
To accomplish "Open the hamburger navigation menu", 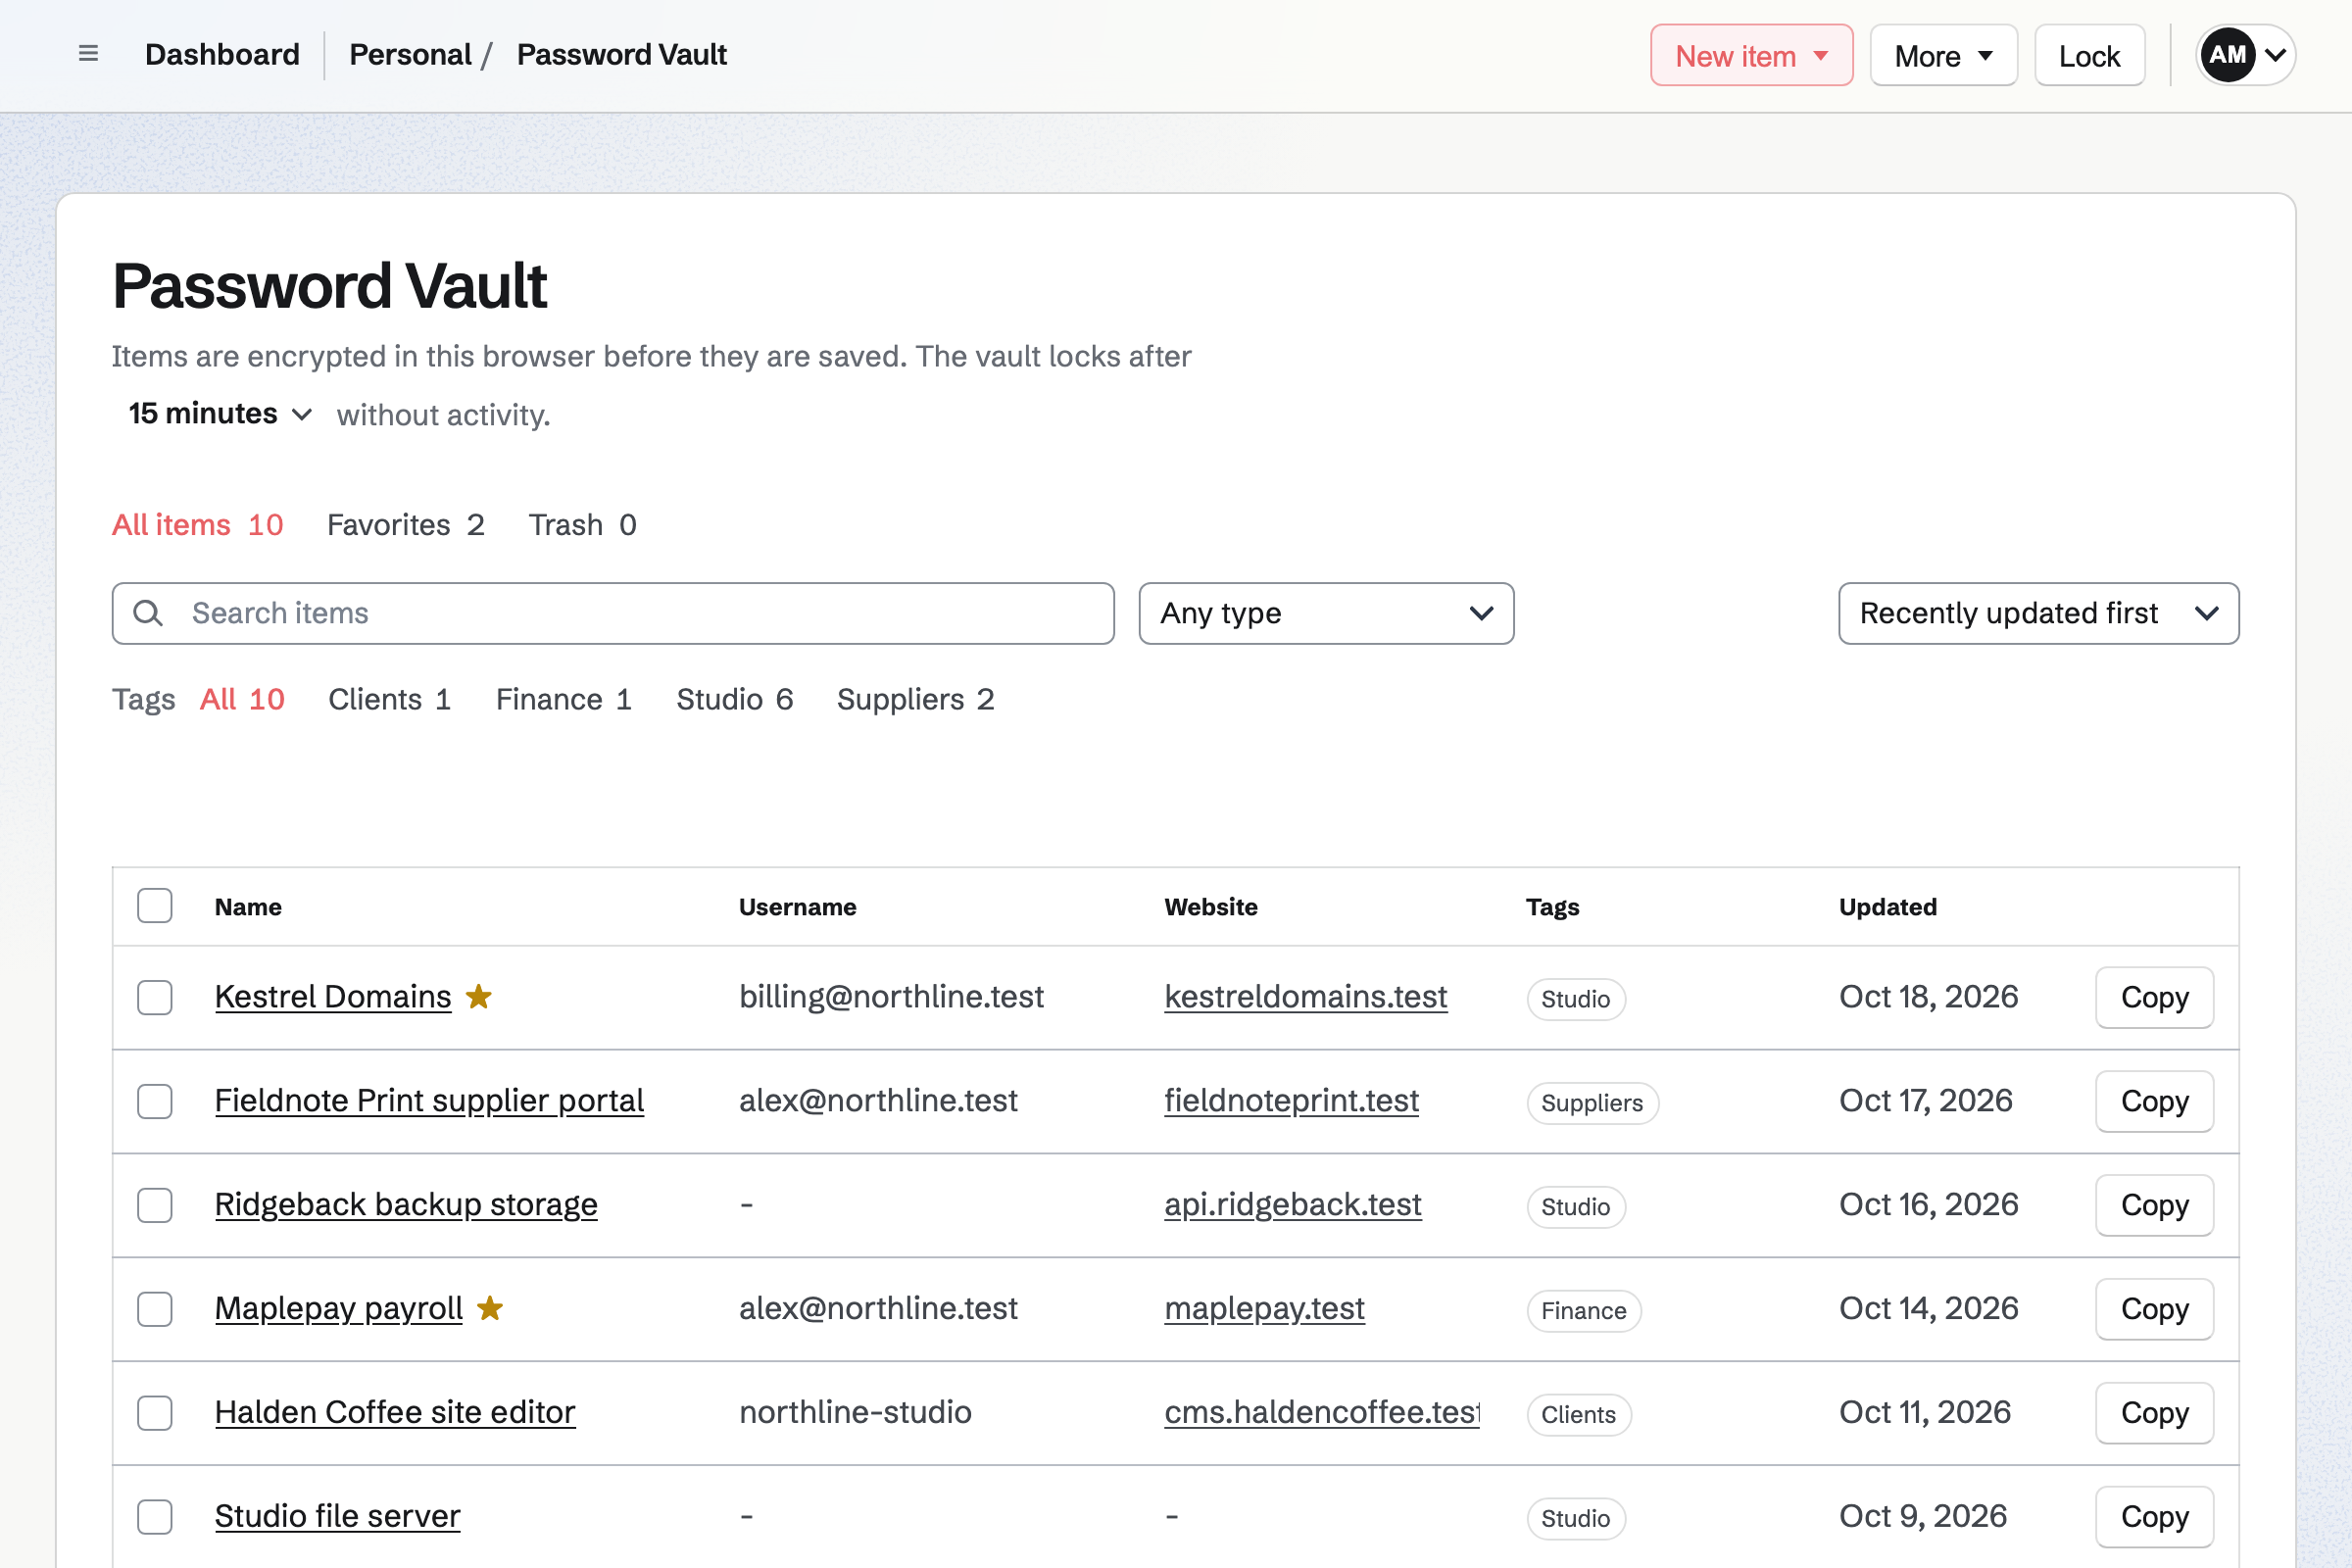I will pyautogui.click(x=88, y=54).
